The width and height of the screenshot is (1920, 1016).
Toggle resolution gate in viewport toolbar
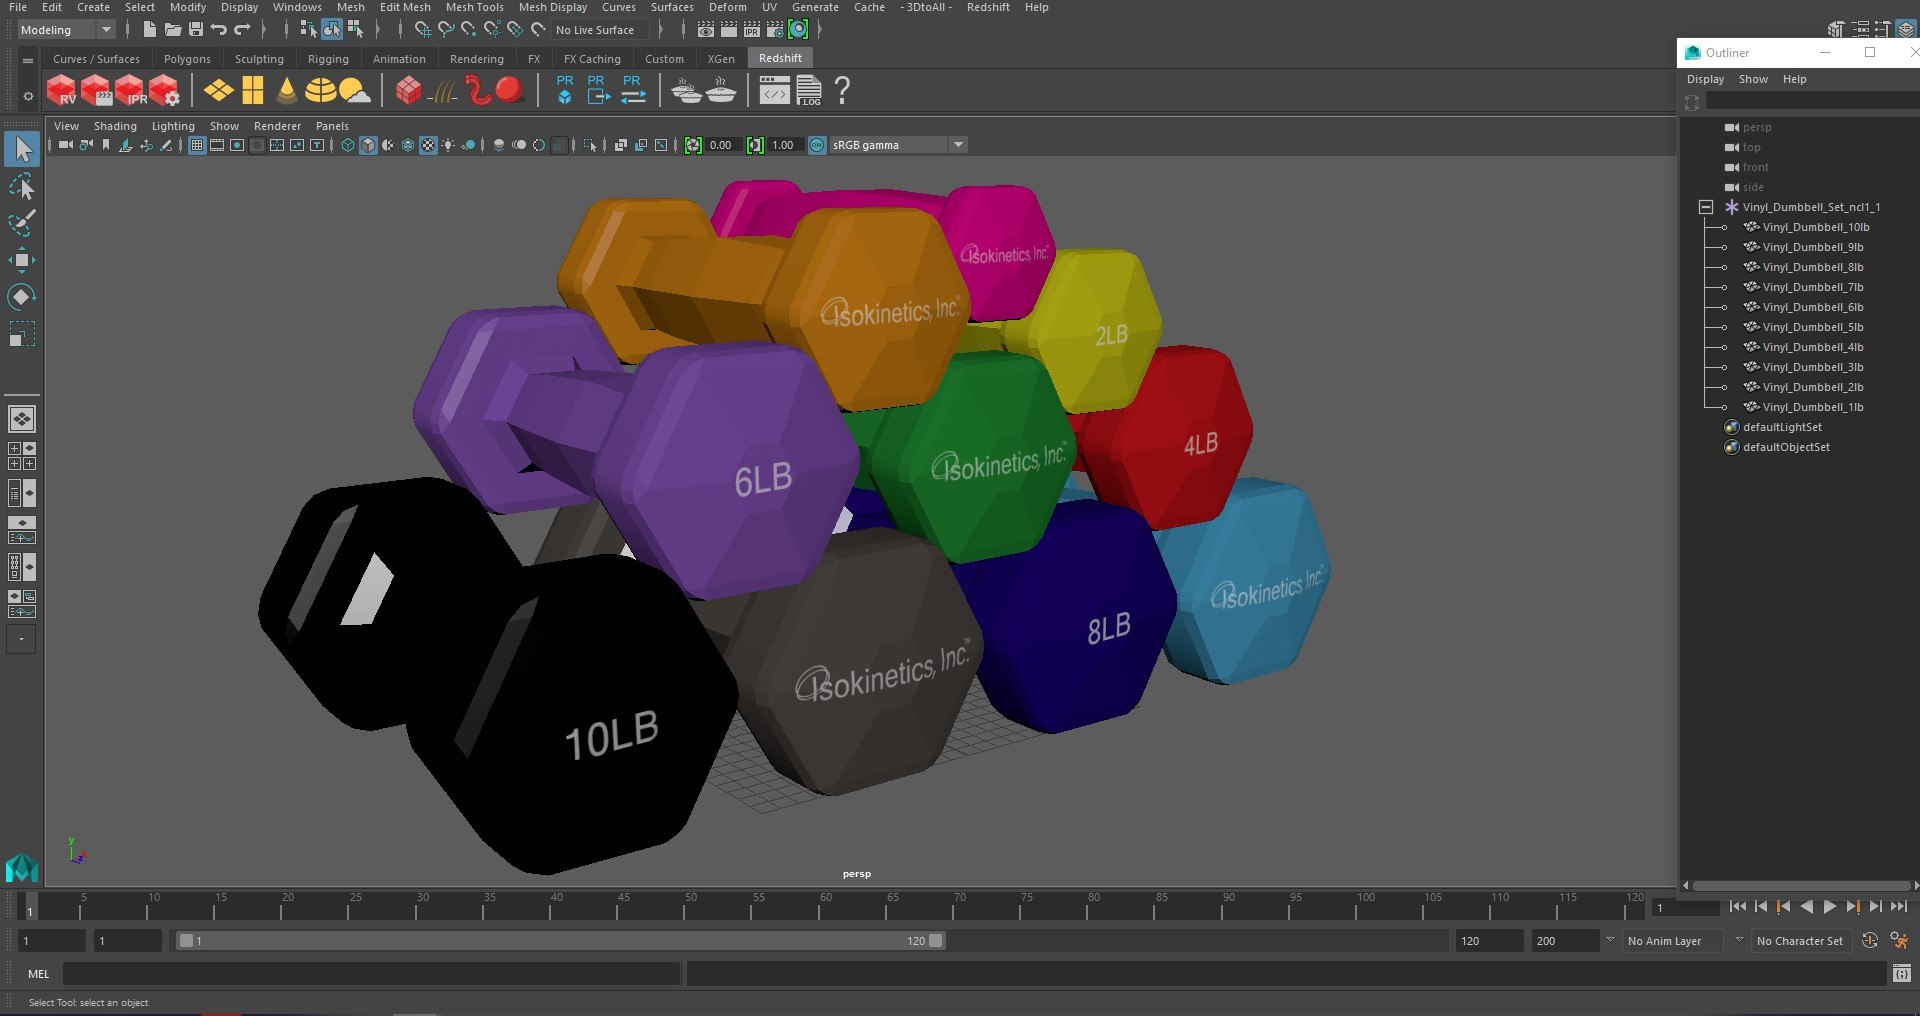(x=237, y=145)
